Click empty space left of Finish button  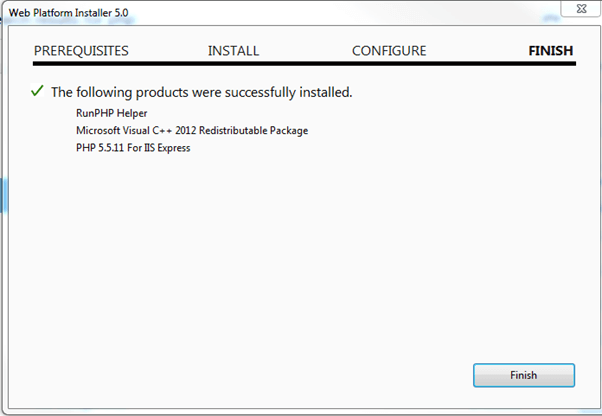pyautogui.click(x=300, y=375)
